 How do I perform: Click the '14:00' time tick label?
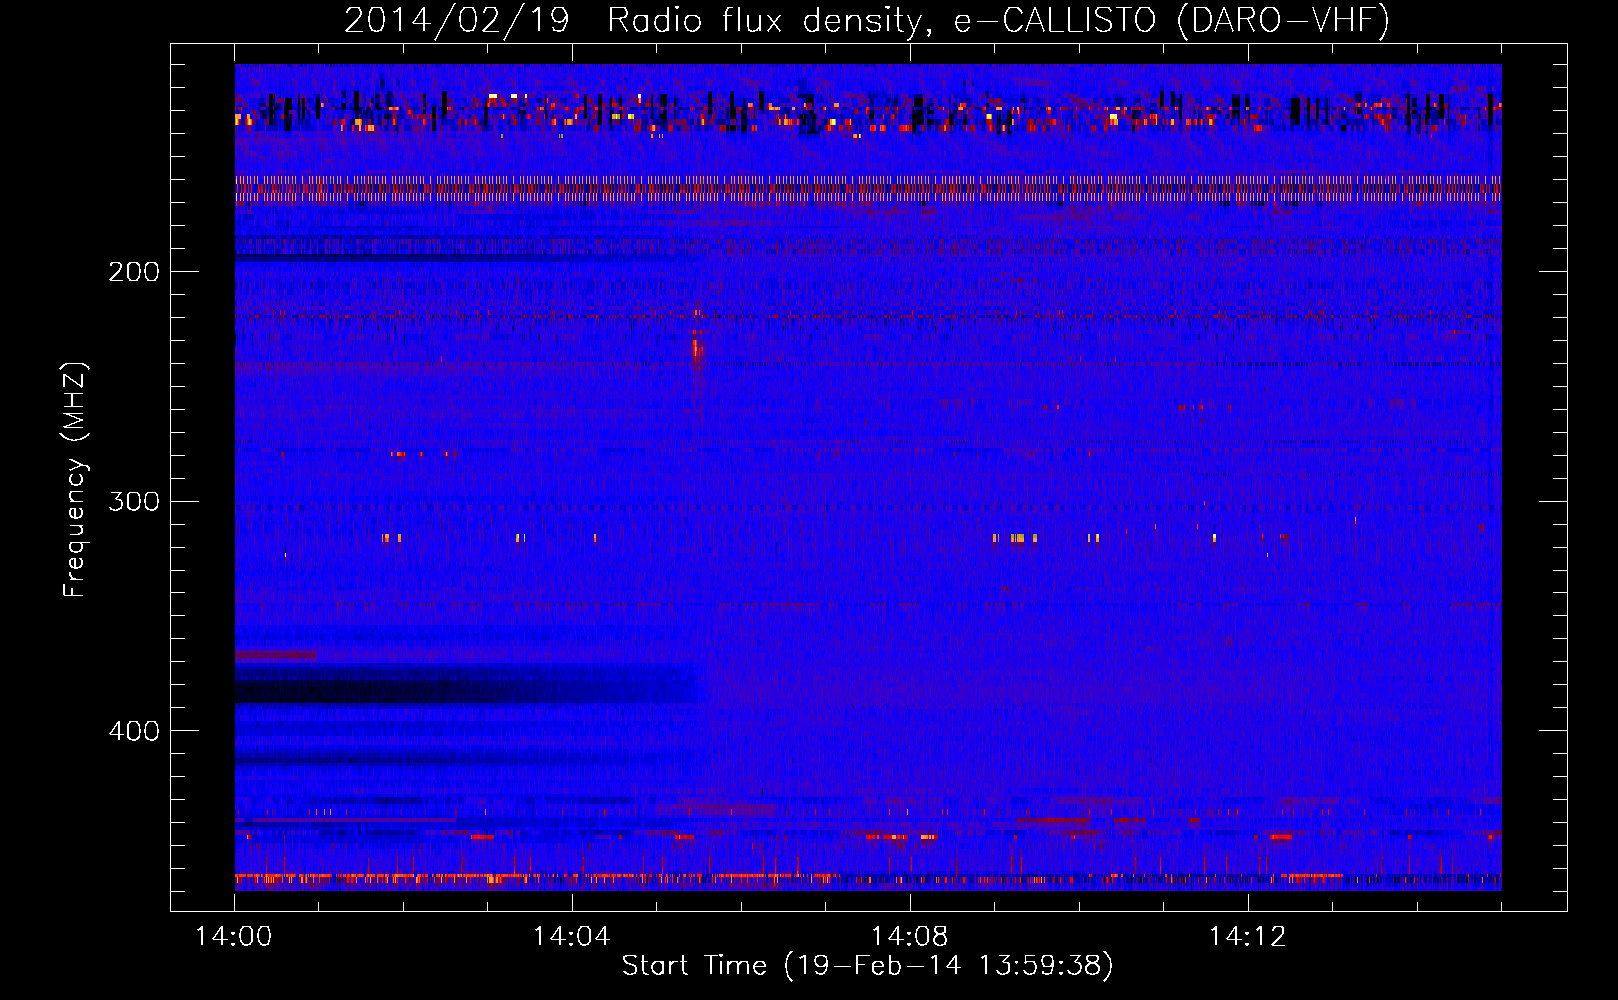point(234,937)
